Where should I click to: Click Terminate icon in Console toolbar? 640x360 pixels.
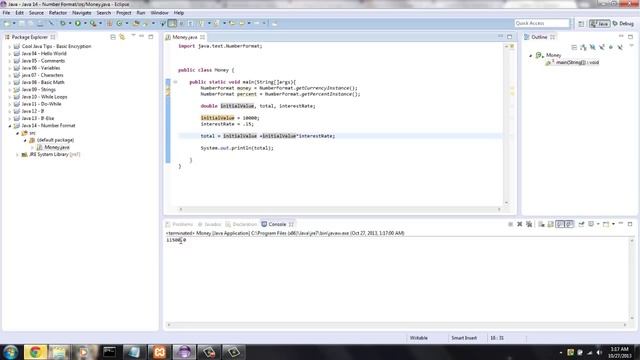point(510,224)
